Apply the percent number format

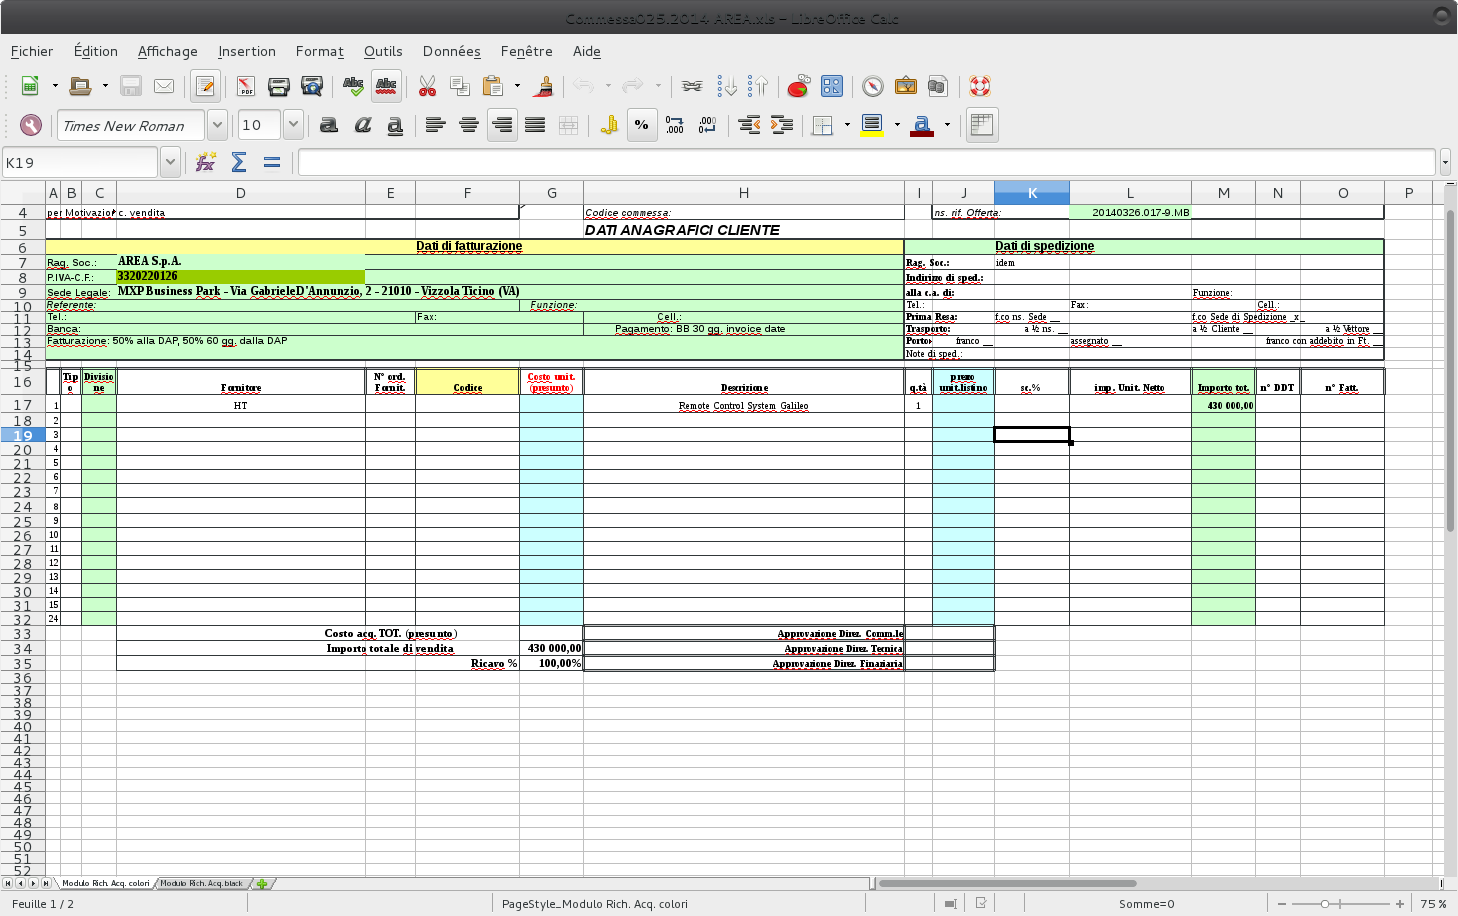pyautogui.click(x=642, y=125)
